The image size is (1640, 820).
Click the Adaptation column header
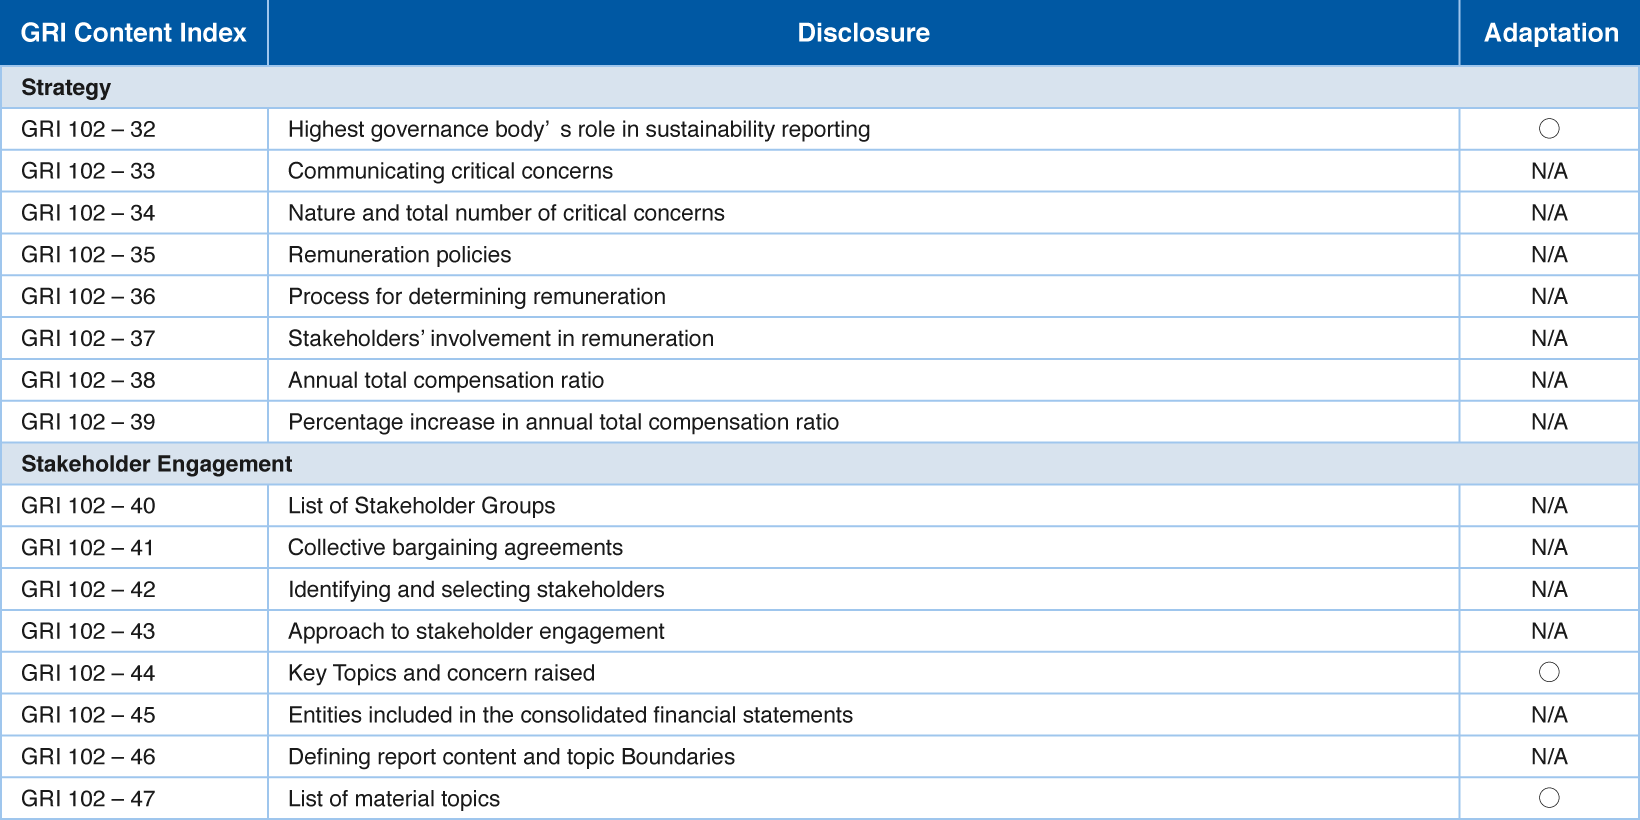[1550, 33]
